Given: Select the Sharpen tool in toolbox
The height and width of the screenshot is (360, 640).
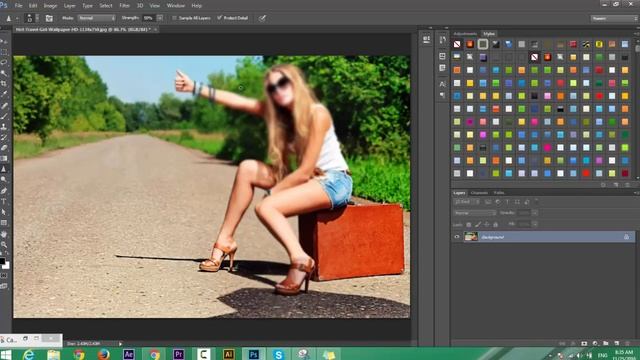Looking at the screenshot, I should tap(4, 169).
